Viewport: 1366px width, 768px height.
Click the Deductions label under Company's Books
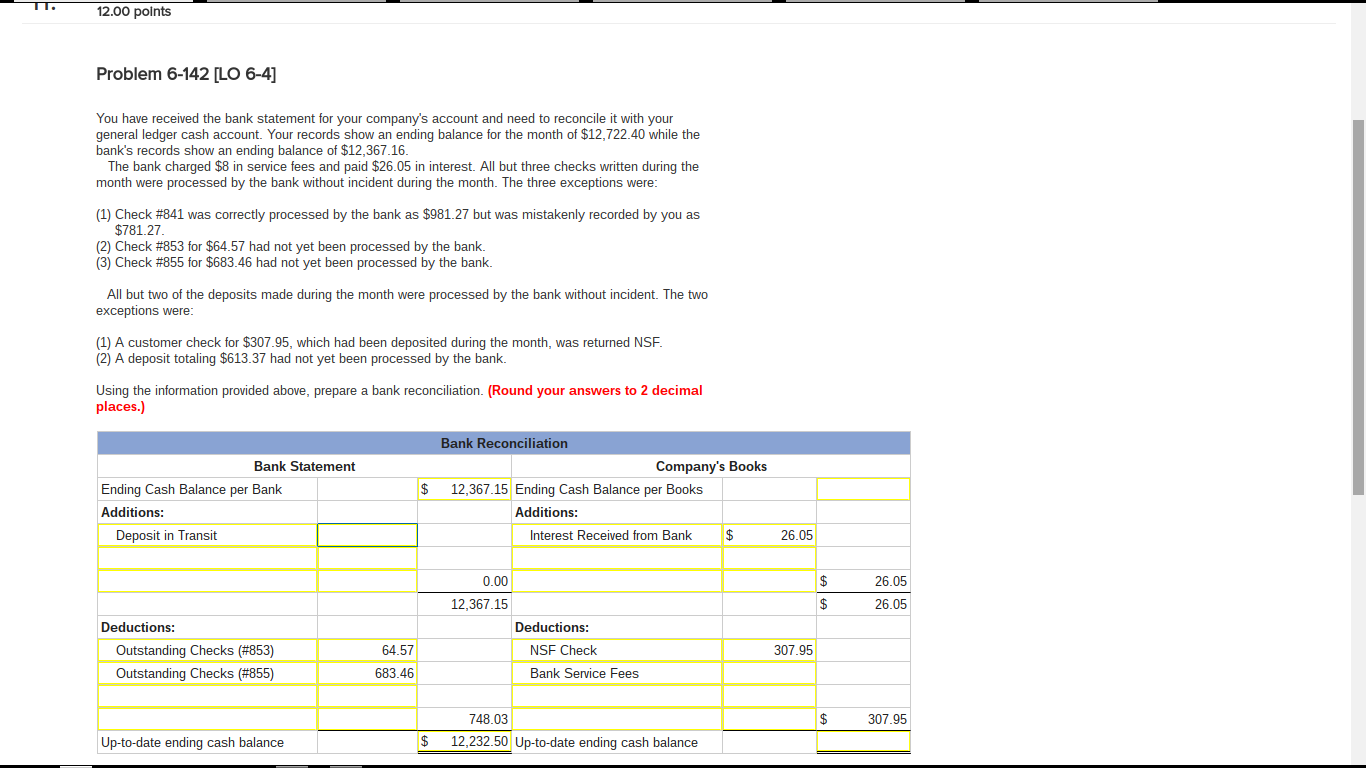pos(551,627)
